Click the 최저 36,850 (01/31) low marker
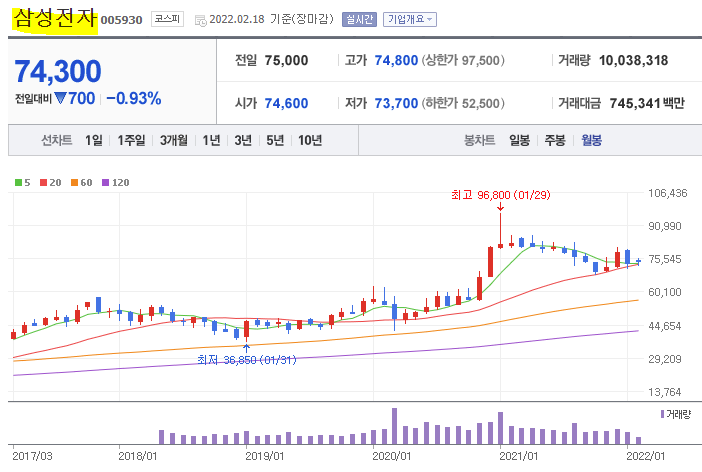This screenshot has width=702, height=472. tap(247, 360)
